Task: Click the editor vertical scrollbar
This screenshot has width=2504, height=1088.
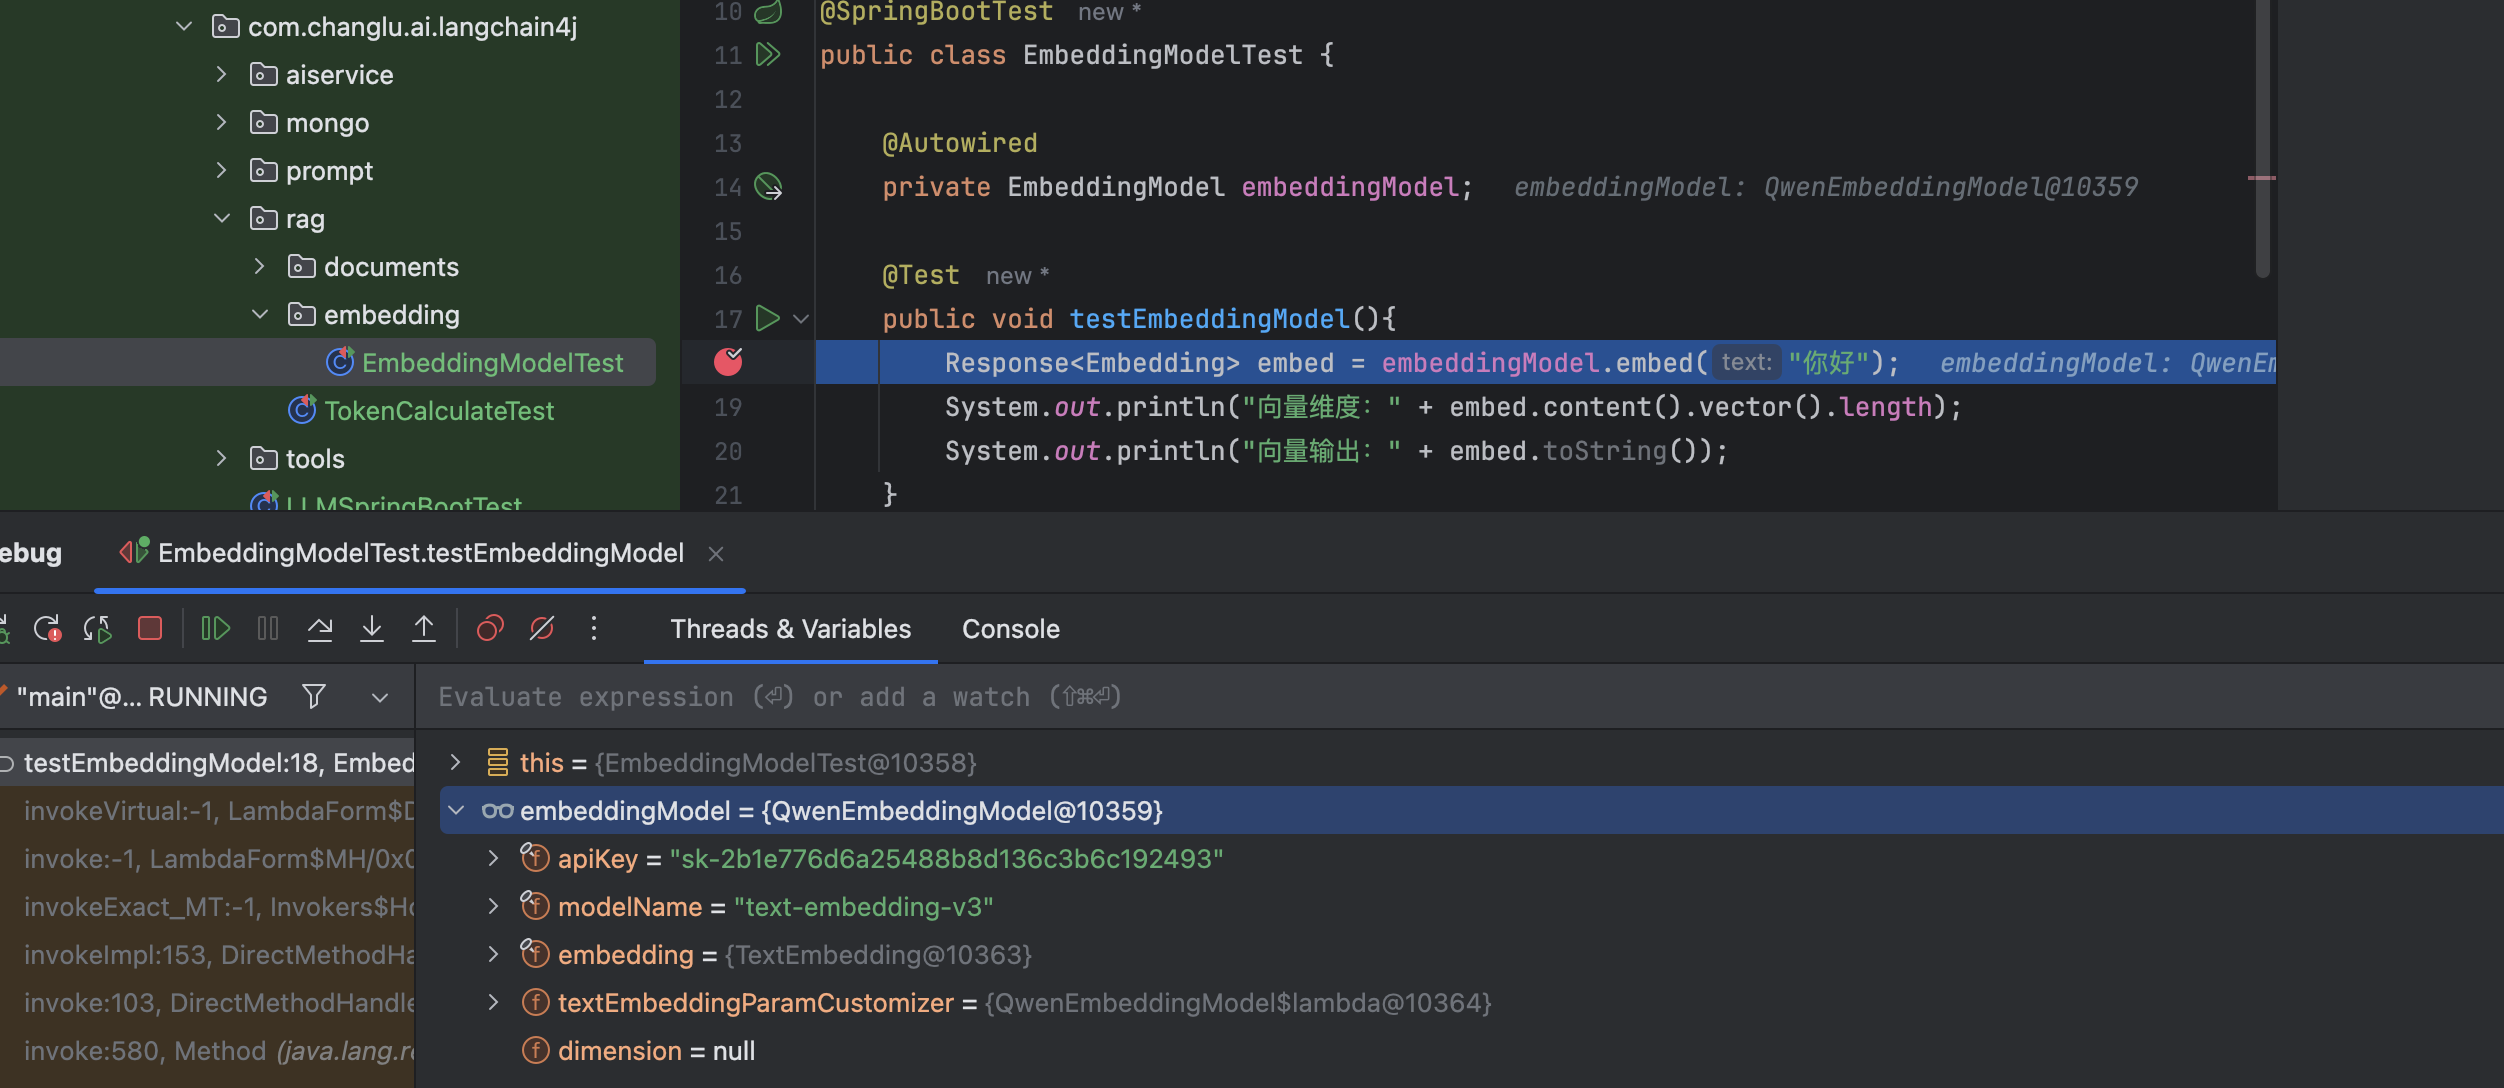Action: tap(2263, 138)
